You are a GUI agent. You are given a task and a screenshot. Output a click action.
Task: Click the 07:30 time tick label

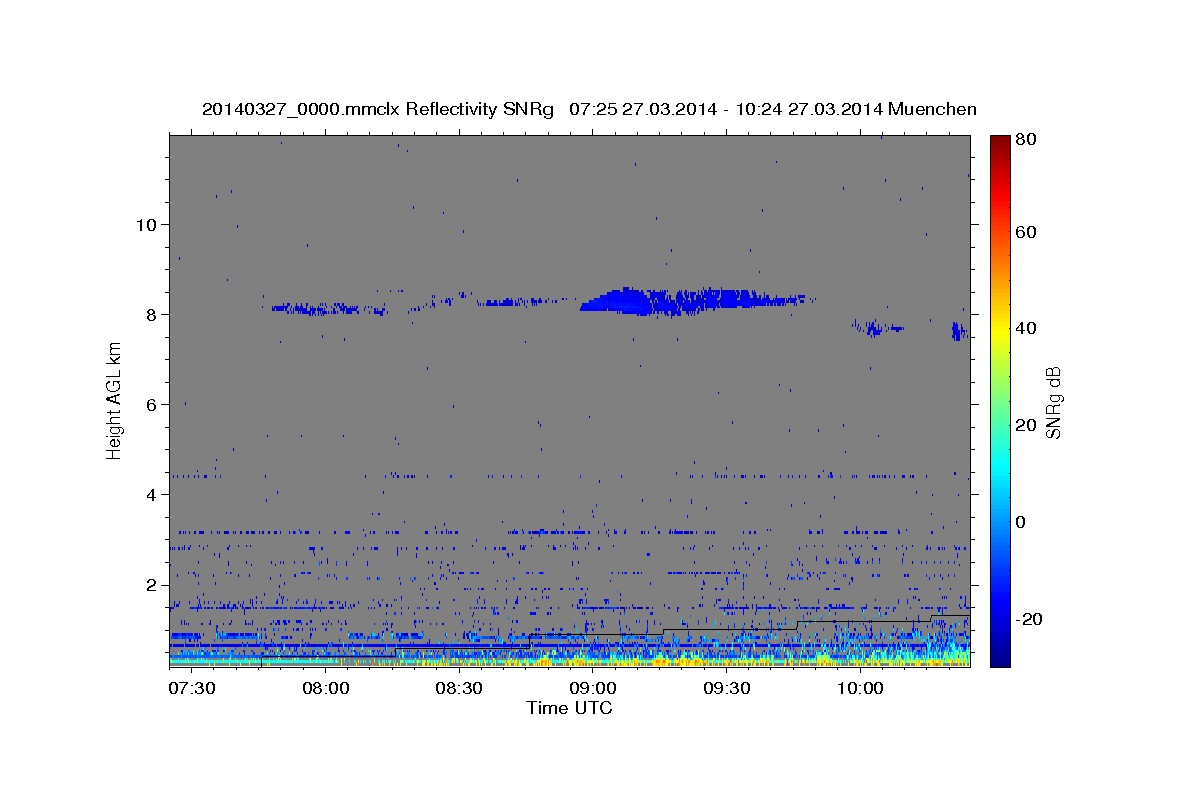(191, 688)
